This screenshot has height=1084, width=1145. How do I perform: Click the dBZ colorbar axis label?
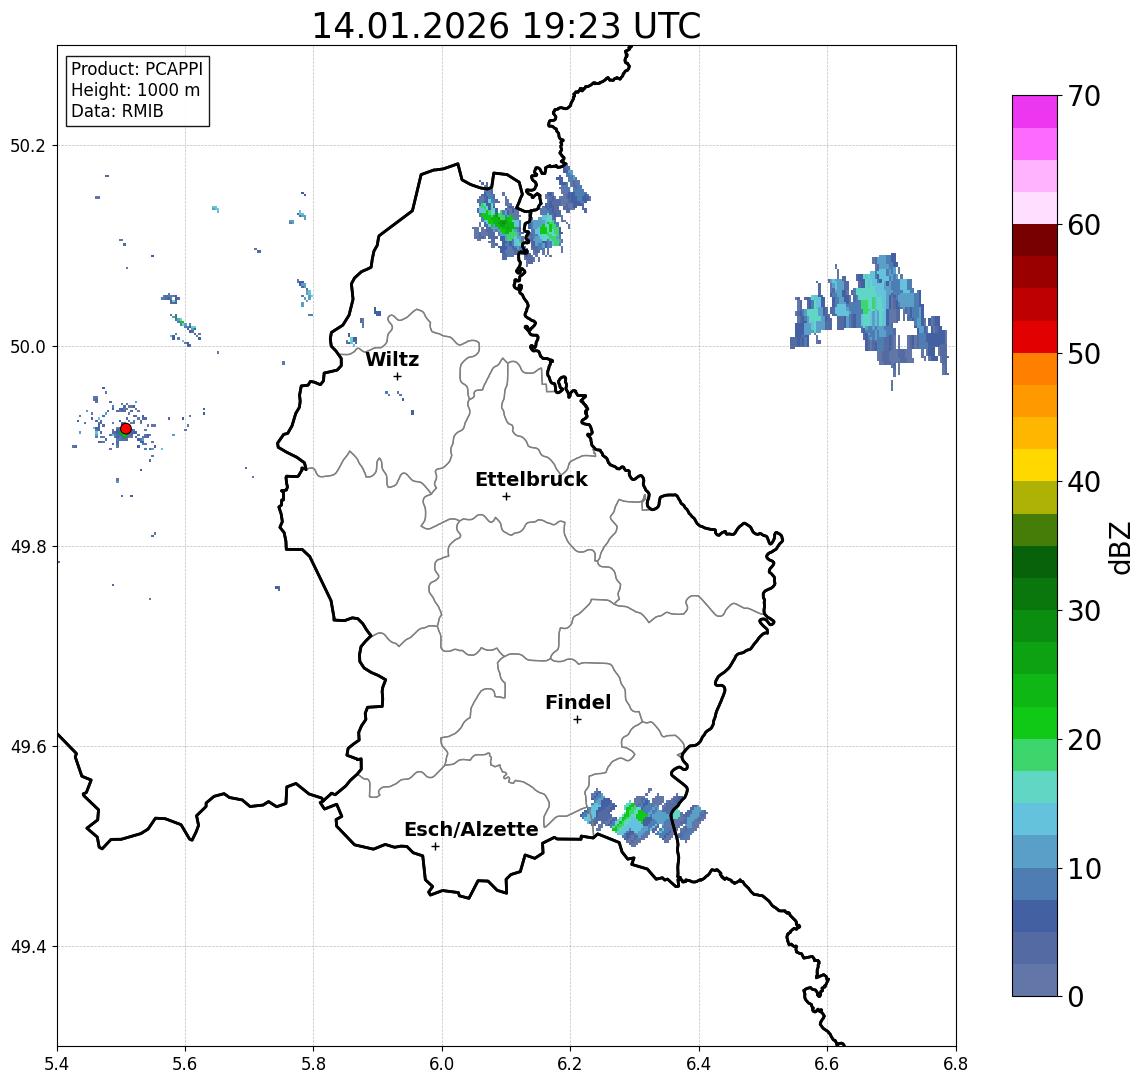pyautogui.click(x=1119, y=548)
